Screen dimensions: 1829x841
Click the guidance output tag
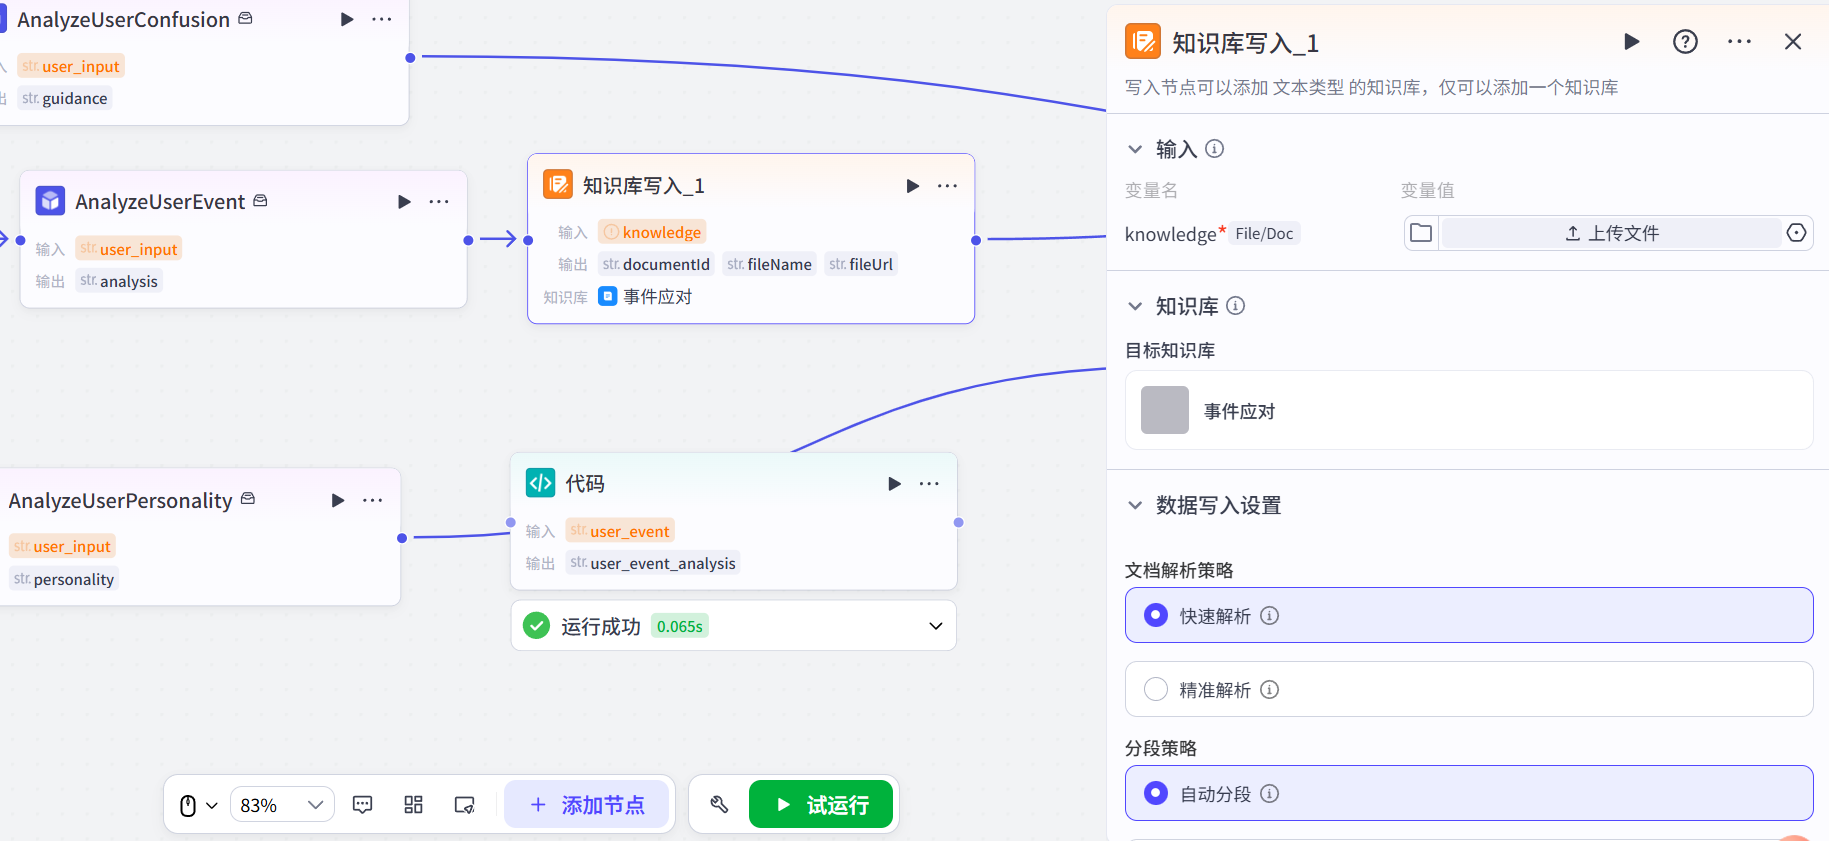(65, 98)
